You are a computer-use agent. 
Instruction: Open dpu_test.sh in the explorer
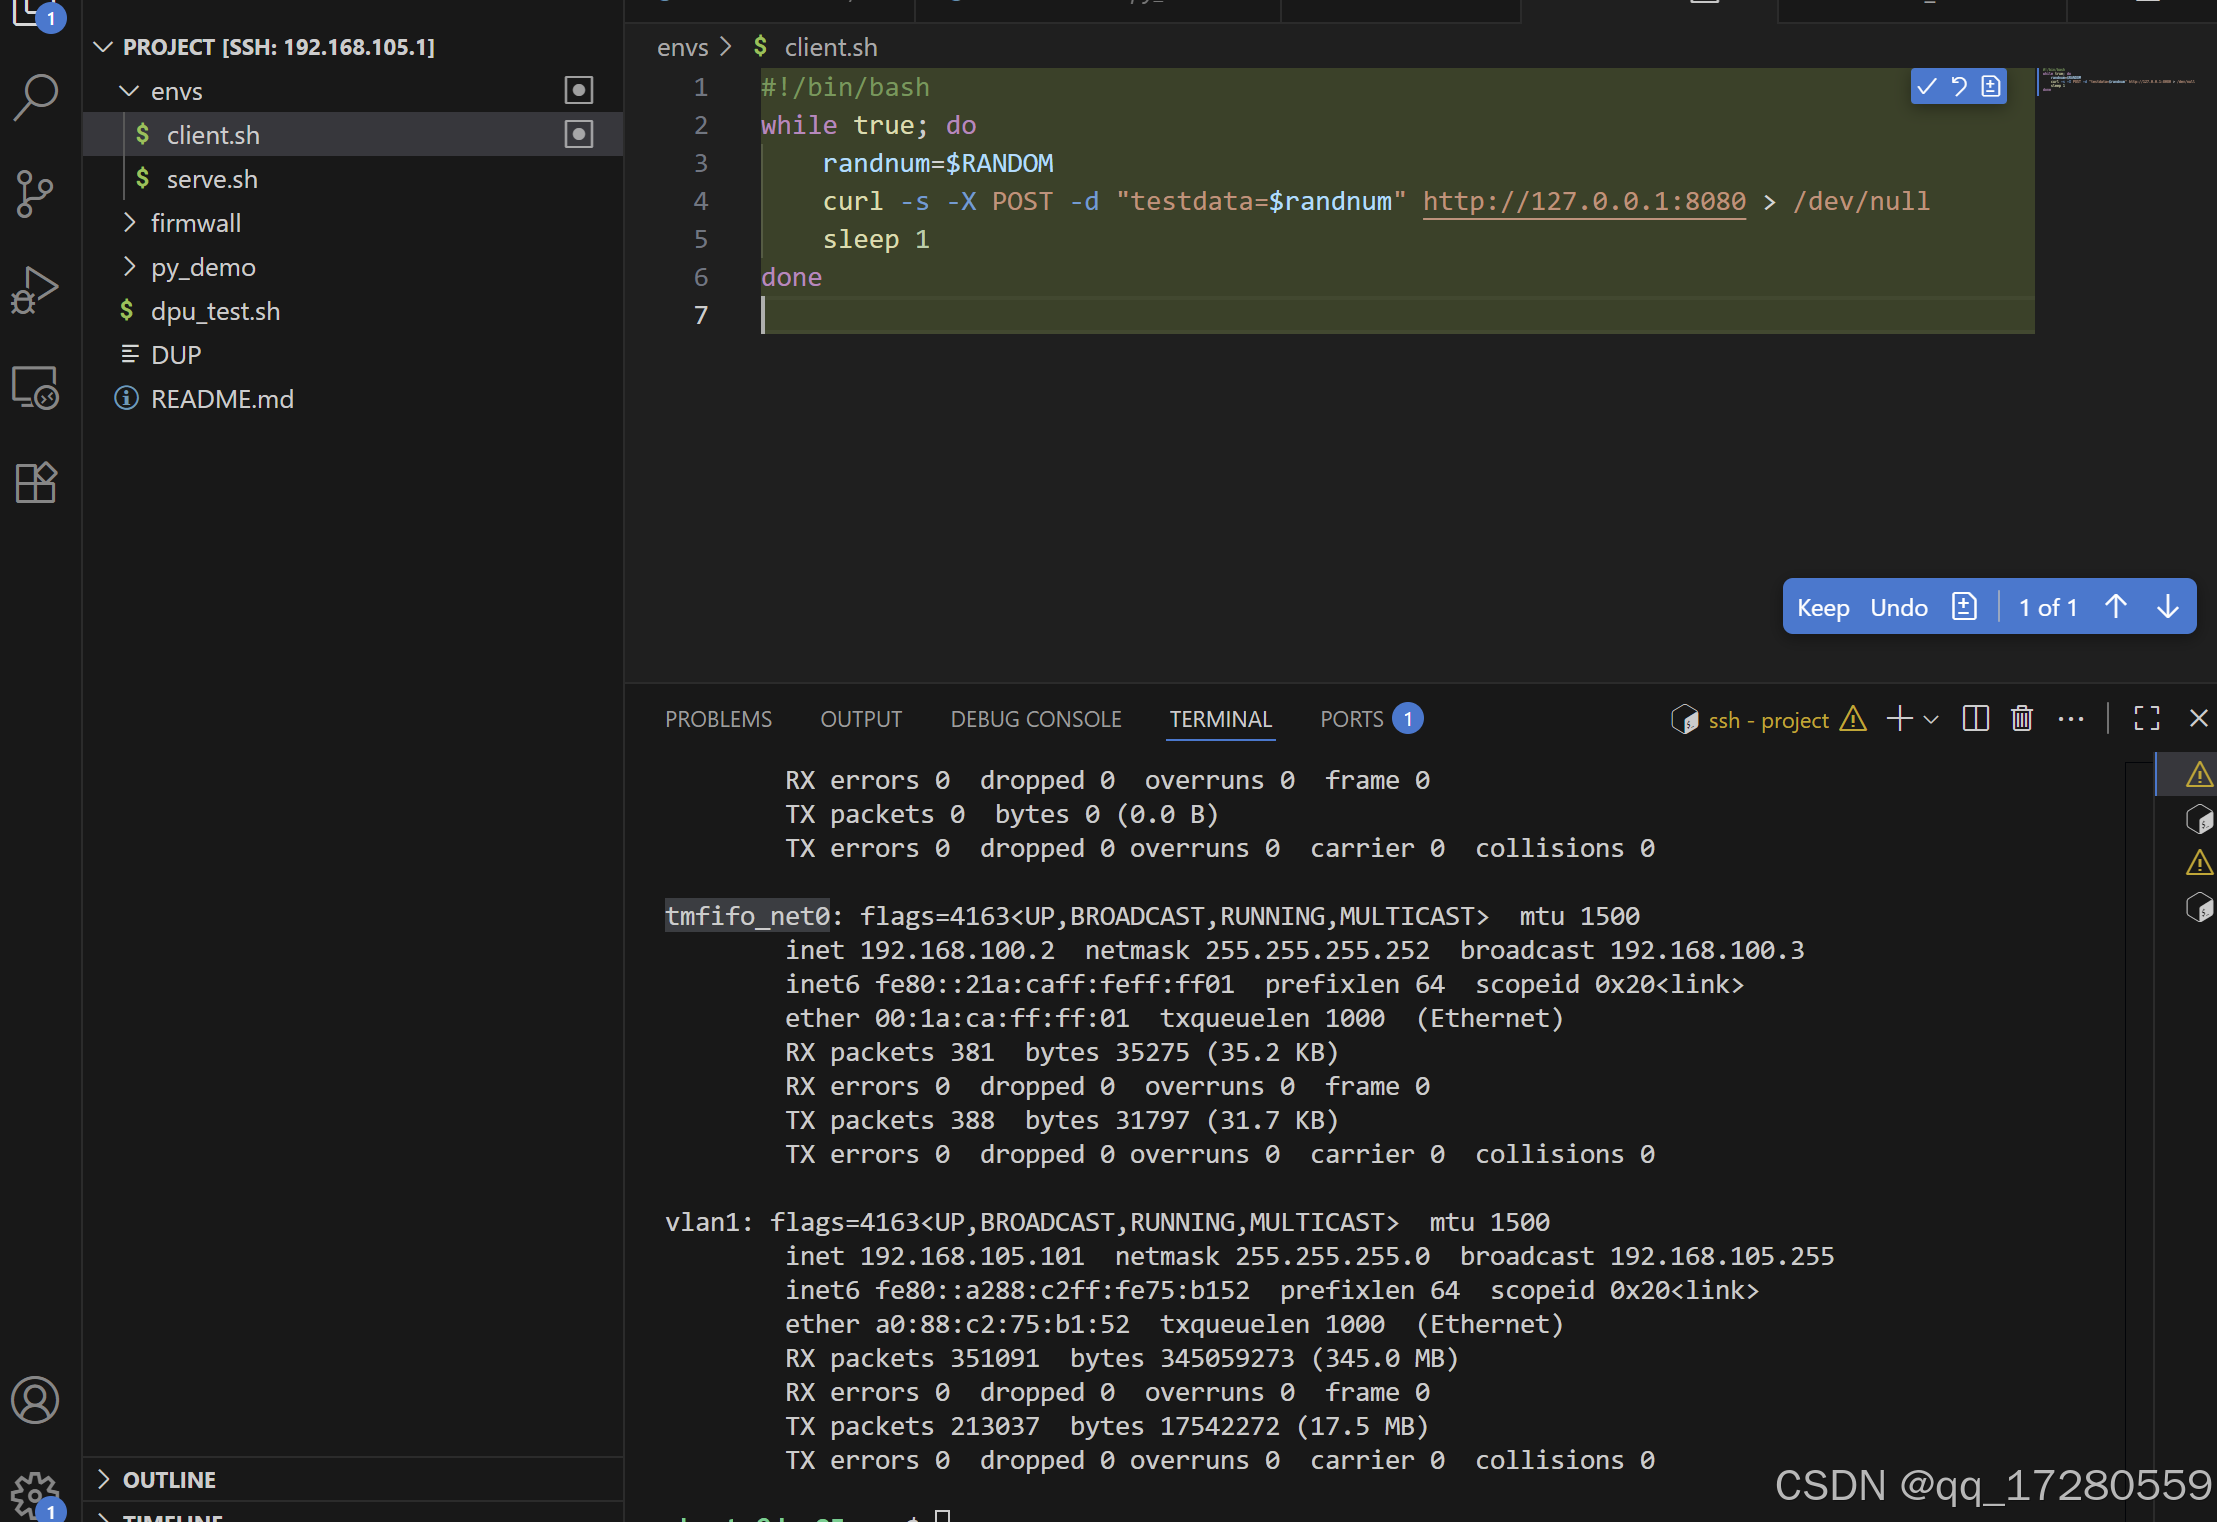click(353, 311)
